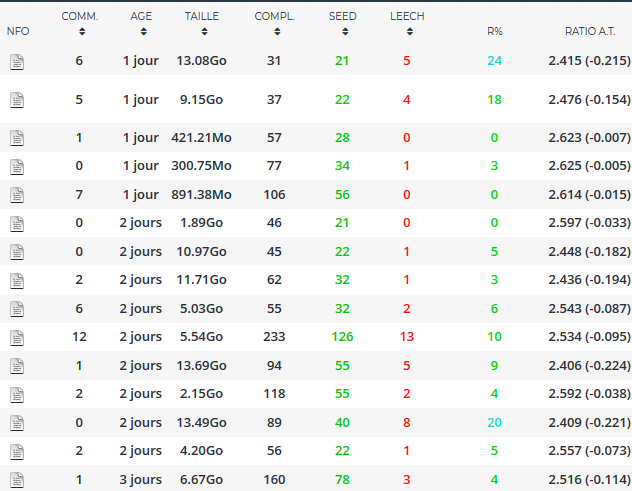Click completed count 233
The image size is (632, 491).
pyautogui.click(x=274, y=337)
